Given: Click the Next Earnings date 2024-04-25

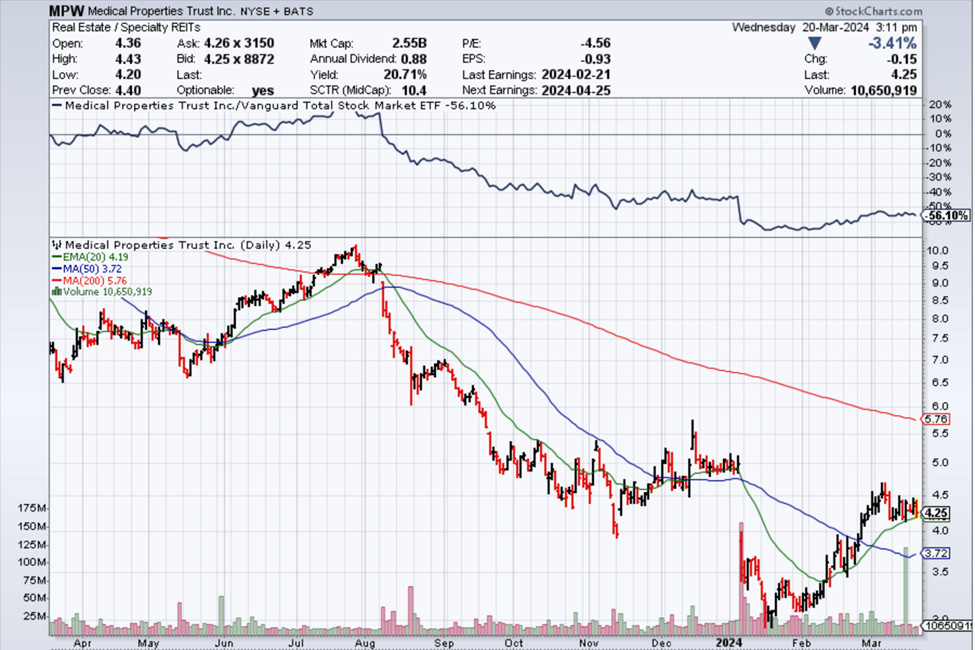Looking at the screenshot, I should [576, 90].
